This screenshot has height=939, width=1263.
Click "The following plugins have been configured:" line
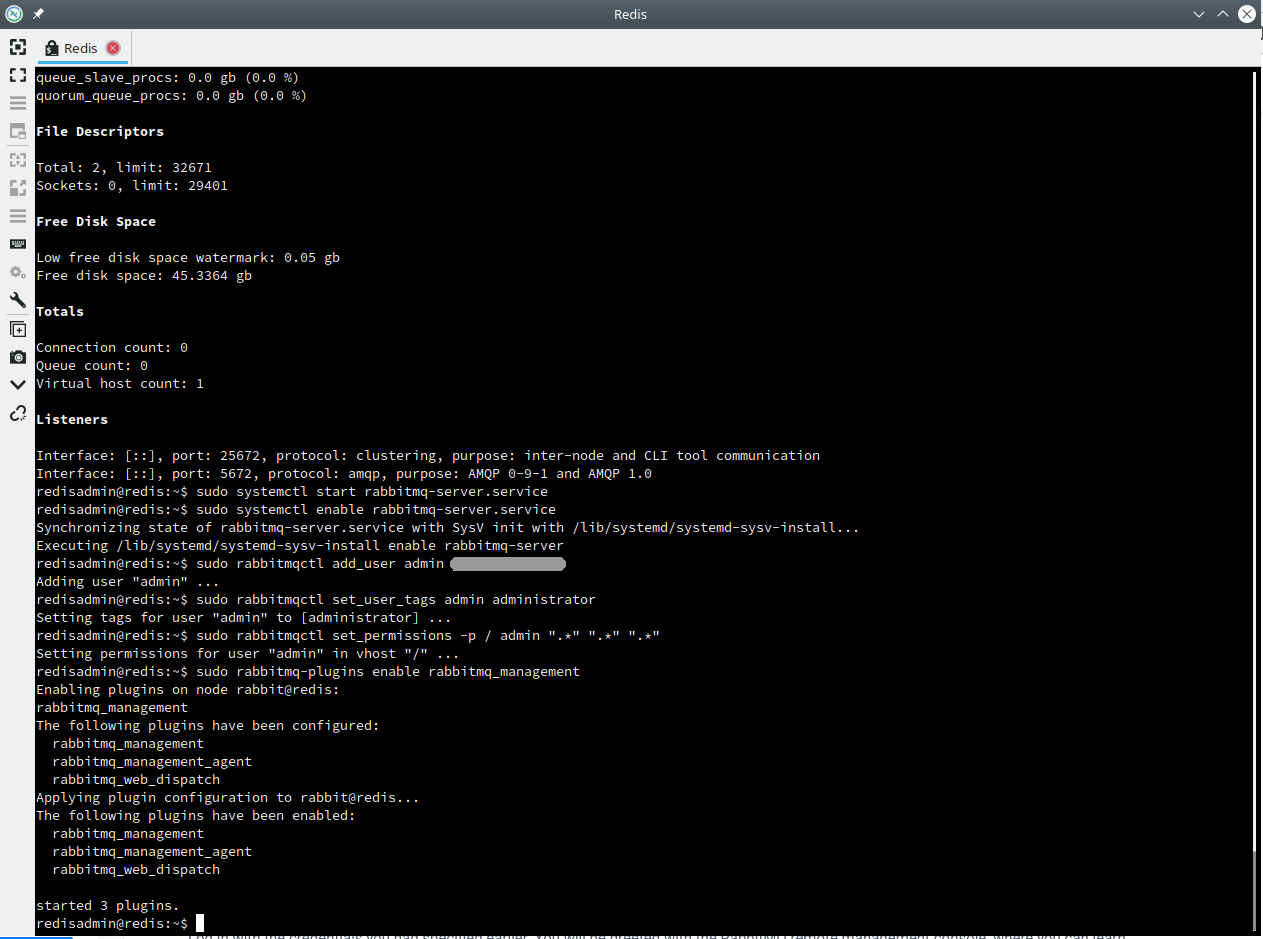click(x=208, y=726)
